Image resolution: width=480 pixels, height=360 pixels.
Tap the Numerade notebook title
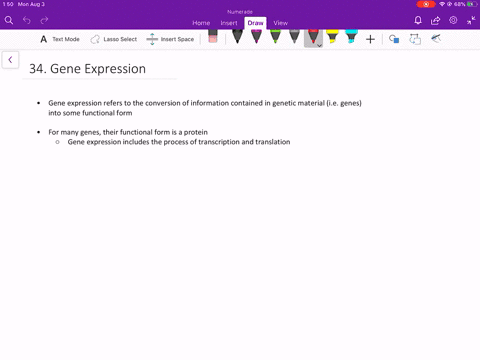[240, 12]
